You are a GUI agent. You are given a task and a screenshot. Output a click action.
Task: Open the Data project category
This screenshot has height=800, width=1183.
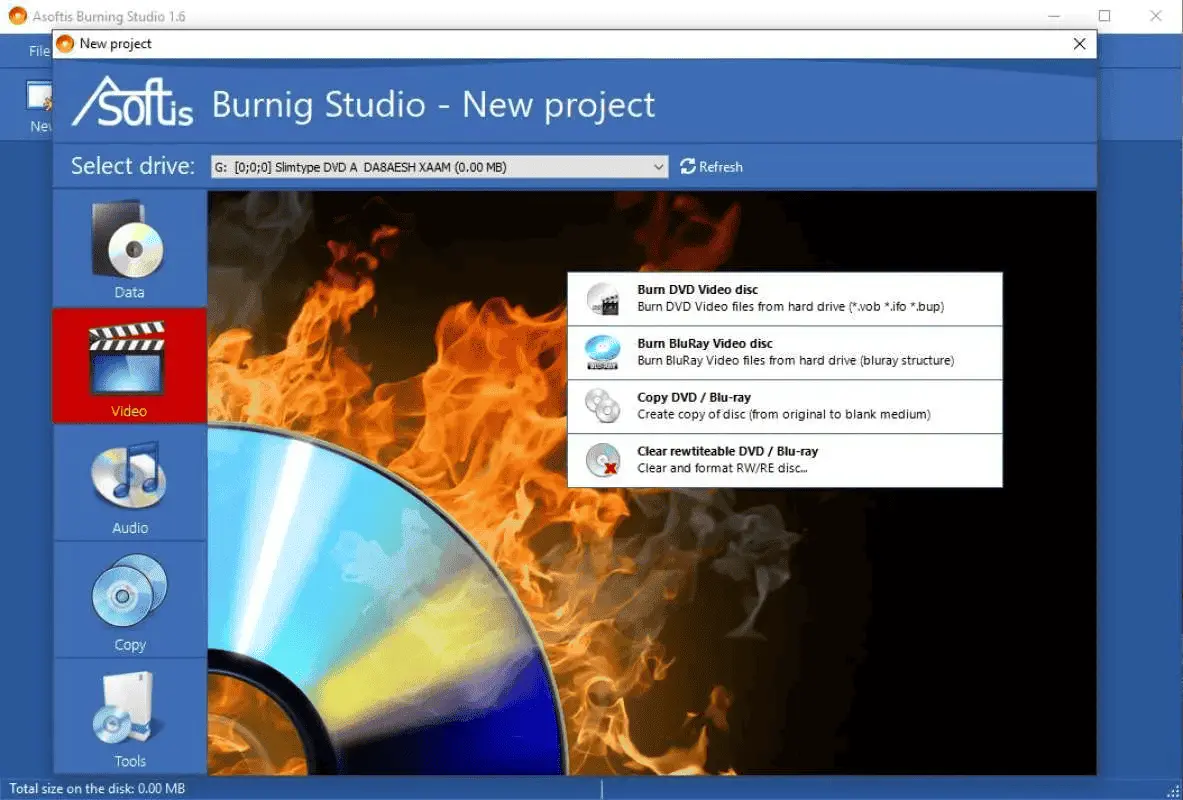tap(129, 249)
